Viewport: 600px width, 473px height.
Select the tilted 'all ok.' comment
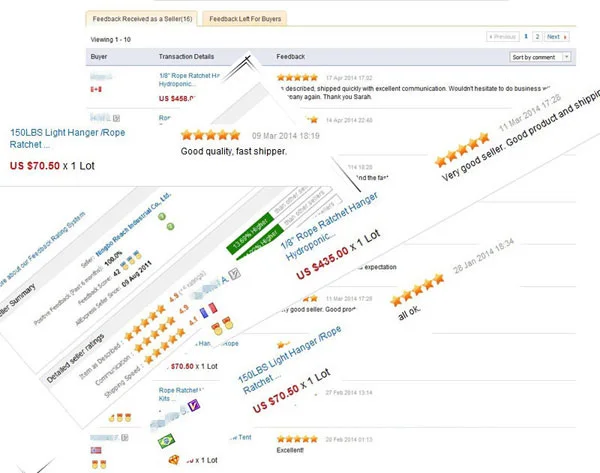409,313
